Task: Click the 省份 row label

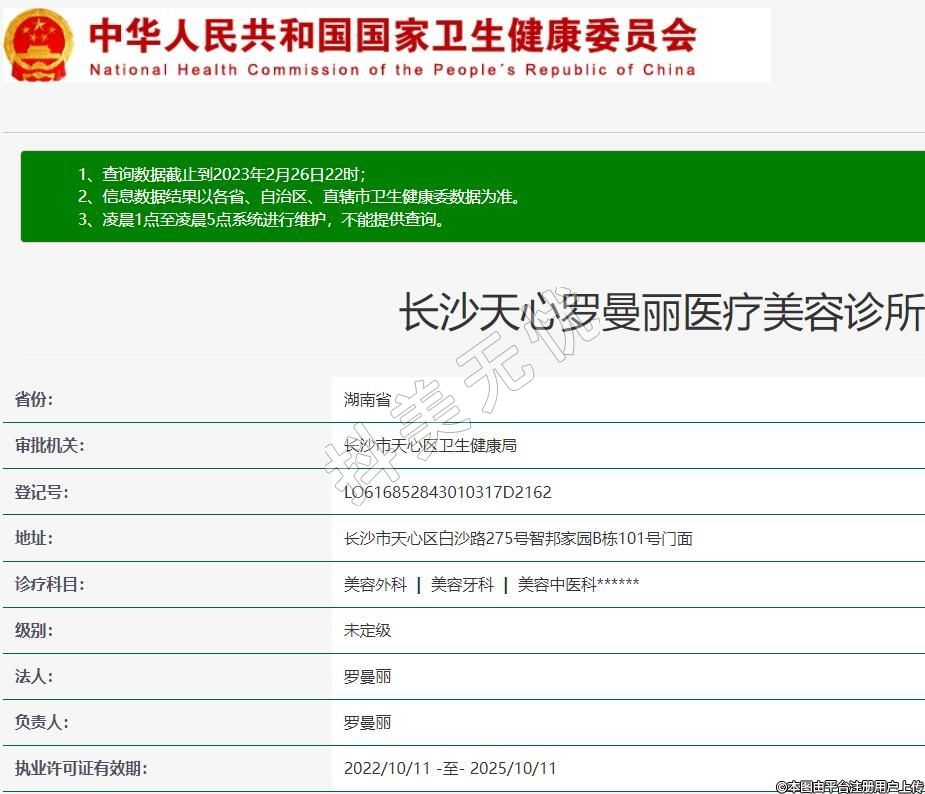Action: pos(34,400)
